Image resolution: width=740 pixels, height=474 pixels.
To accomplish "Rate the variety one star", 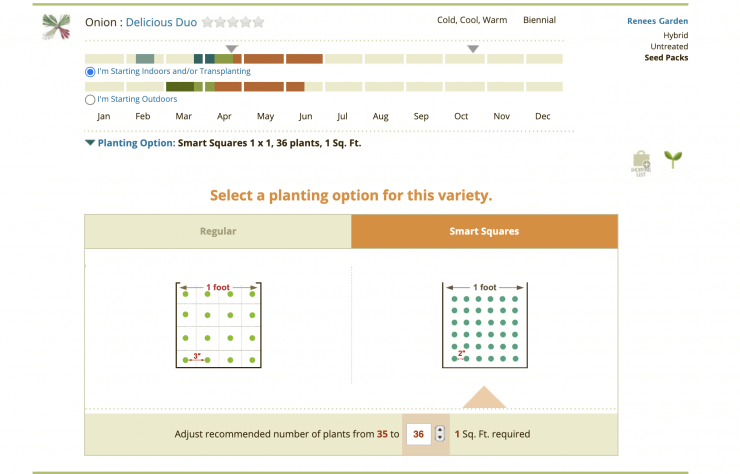I will pos(207,22).
